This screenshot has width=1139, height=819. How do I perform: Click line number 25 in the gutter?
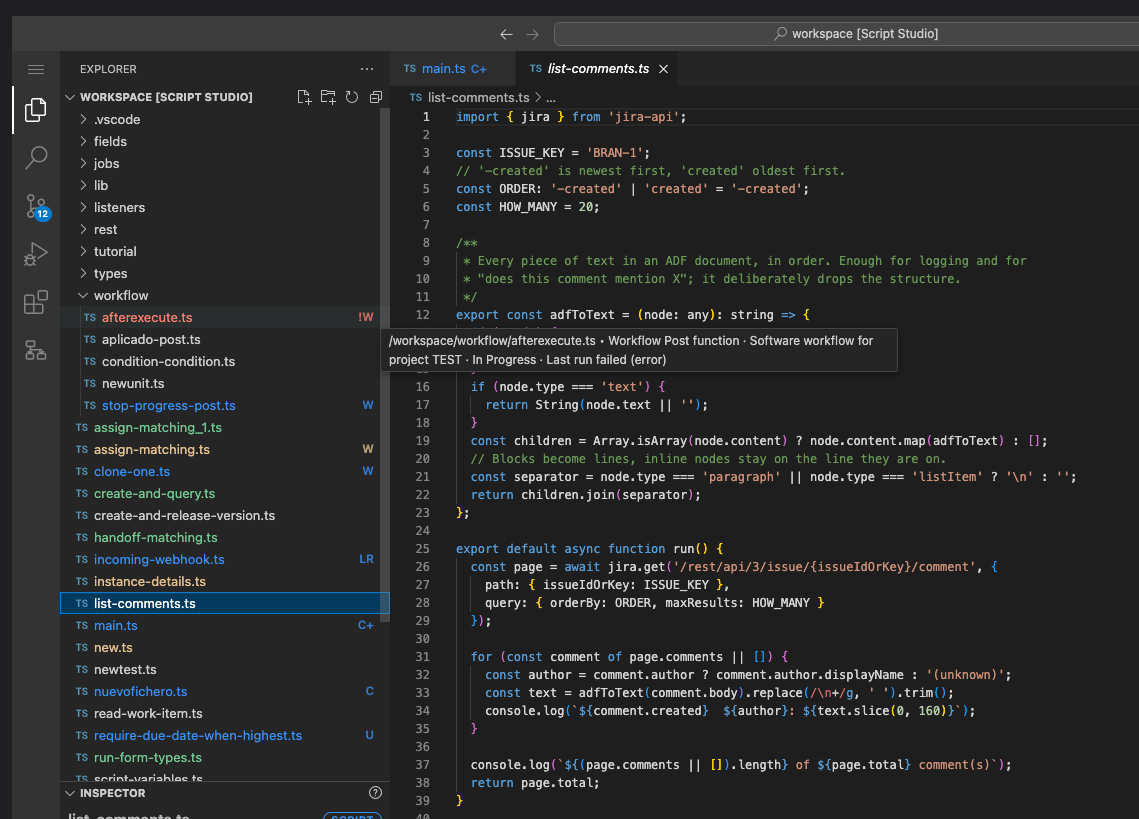pyautogui.click(x=422, y=549)
